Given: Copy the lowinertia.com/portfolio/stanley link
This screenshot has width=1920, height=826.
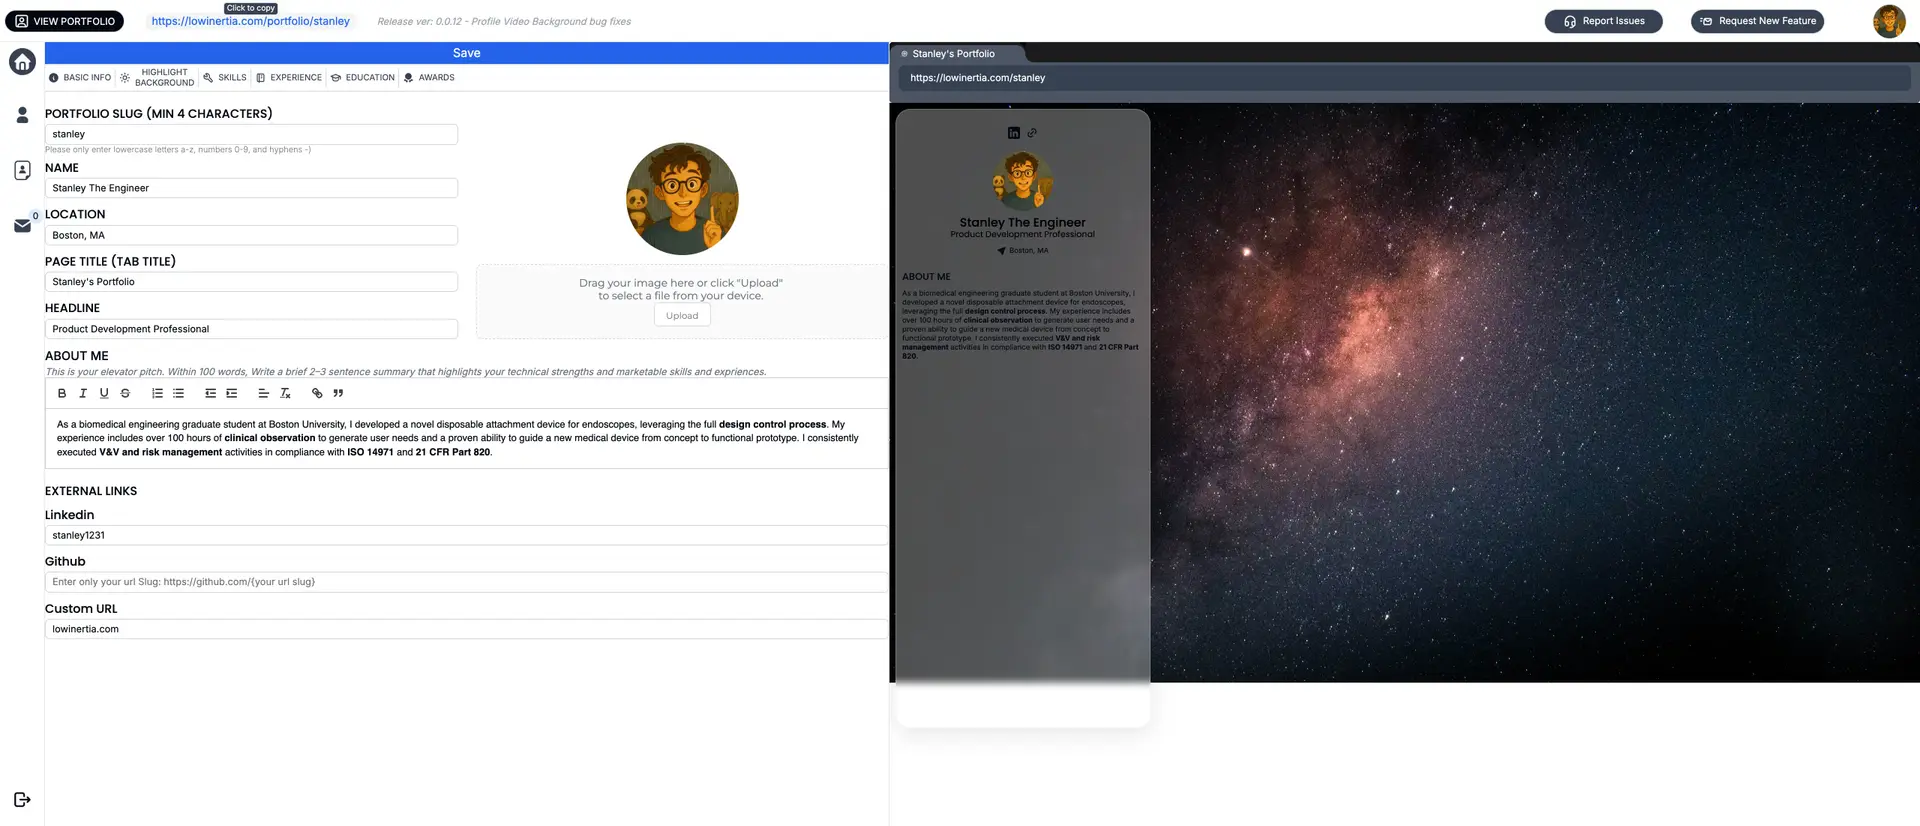Looking at the screenshot, I should [251, 21].
